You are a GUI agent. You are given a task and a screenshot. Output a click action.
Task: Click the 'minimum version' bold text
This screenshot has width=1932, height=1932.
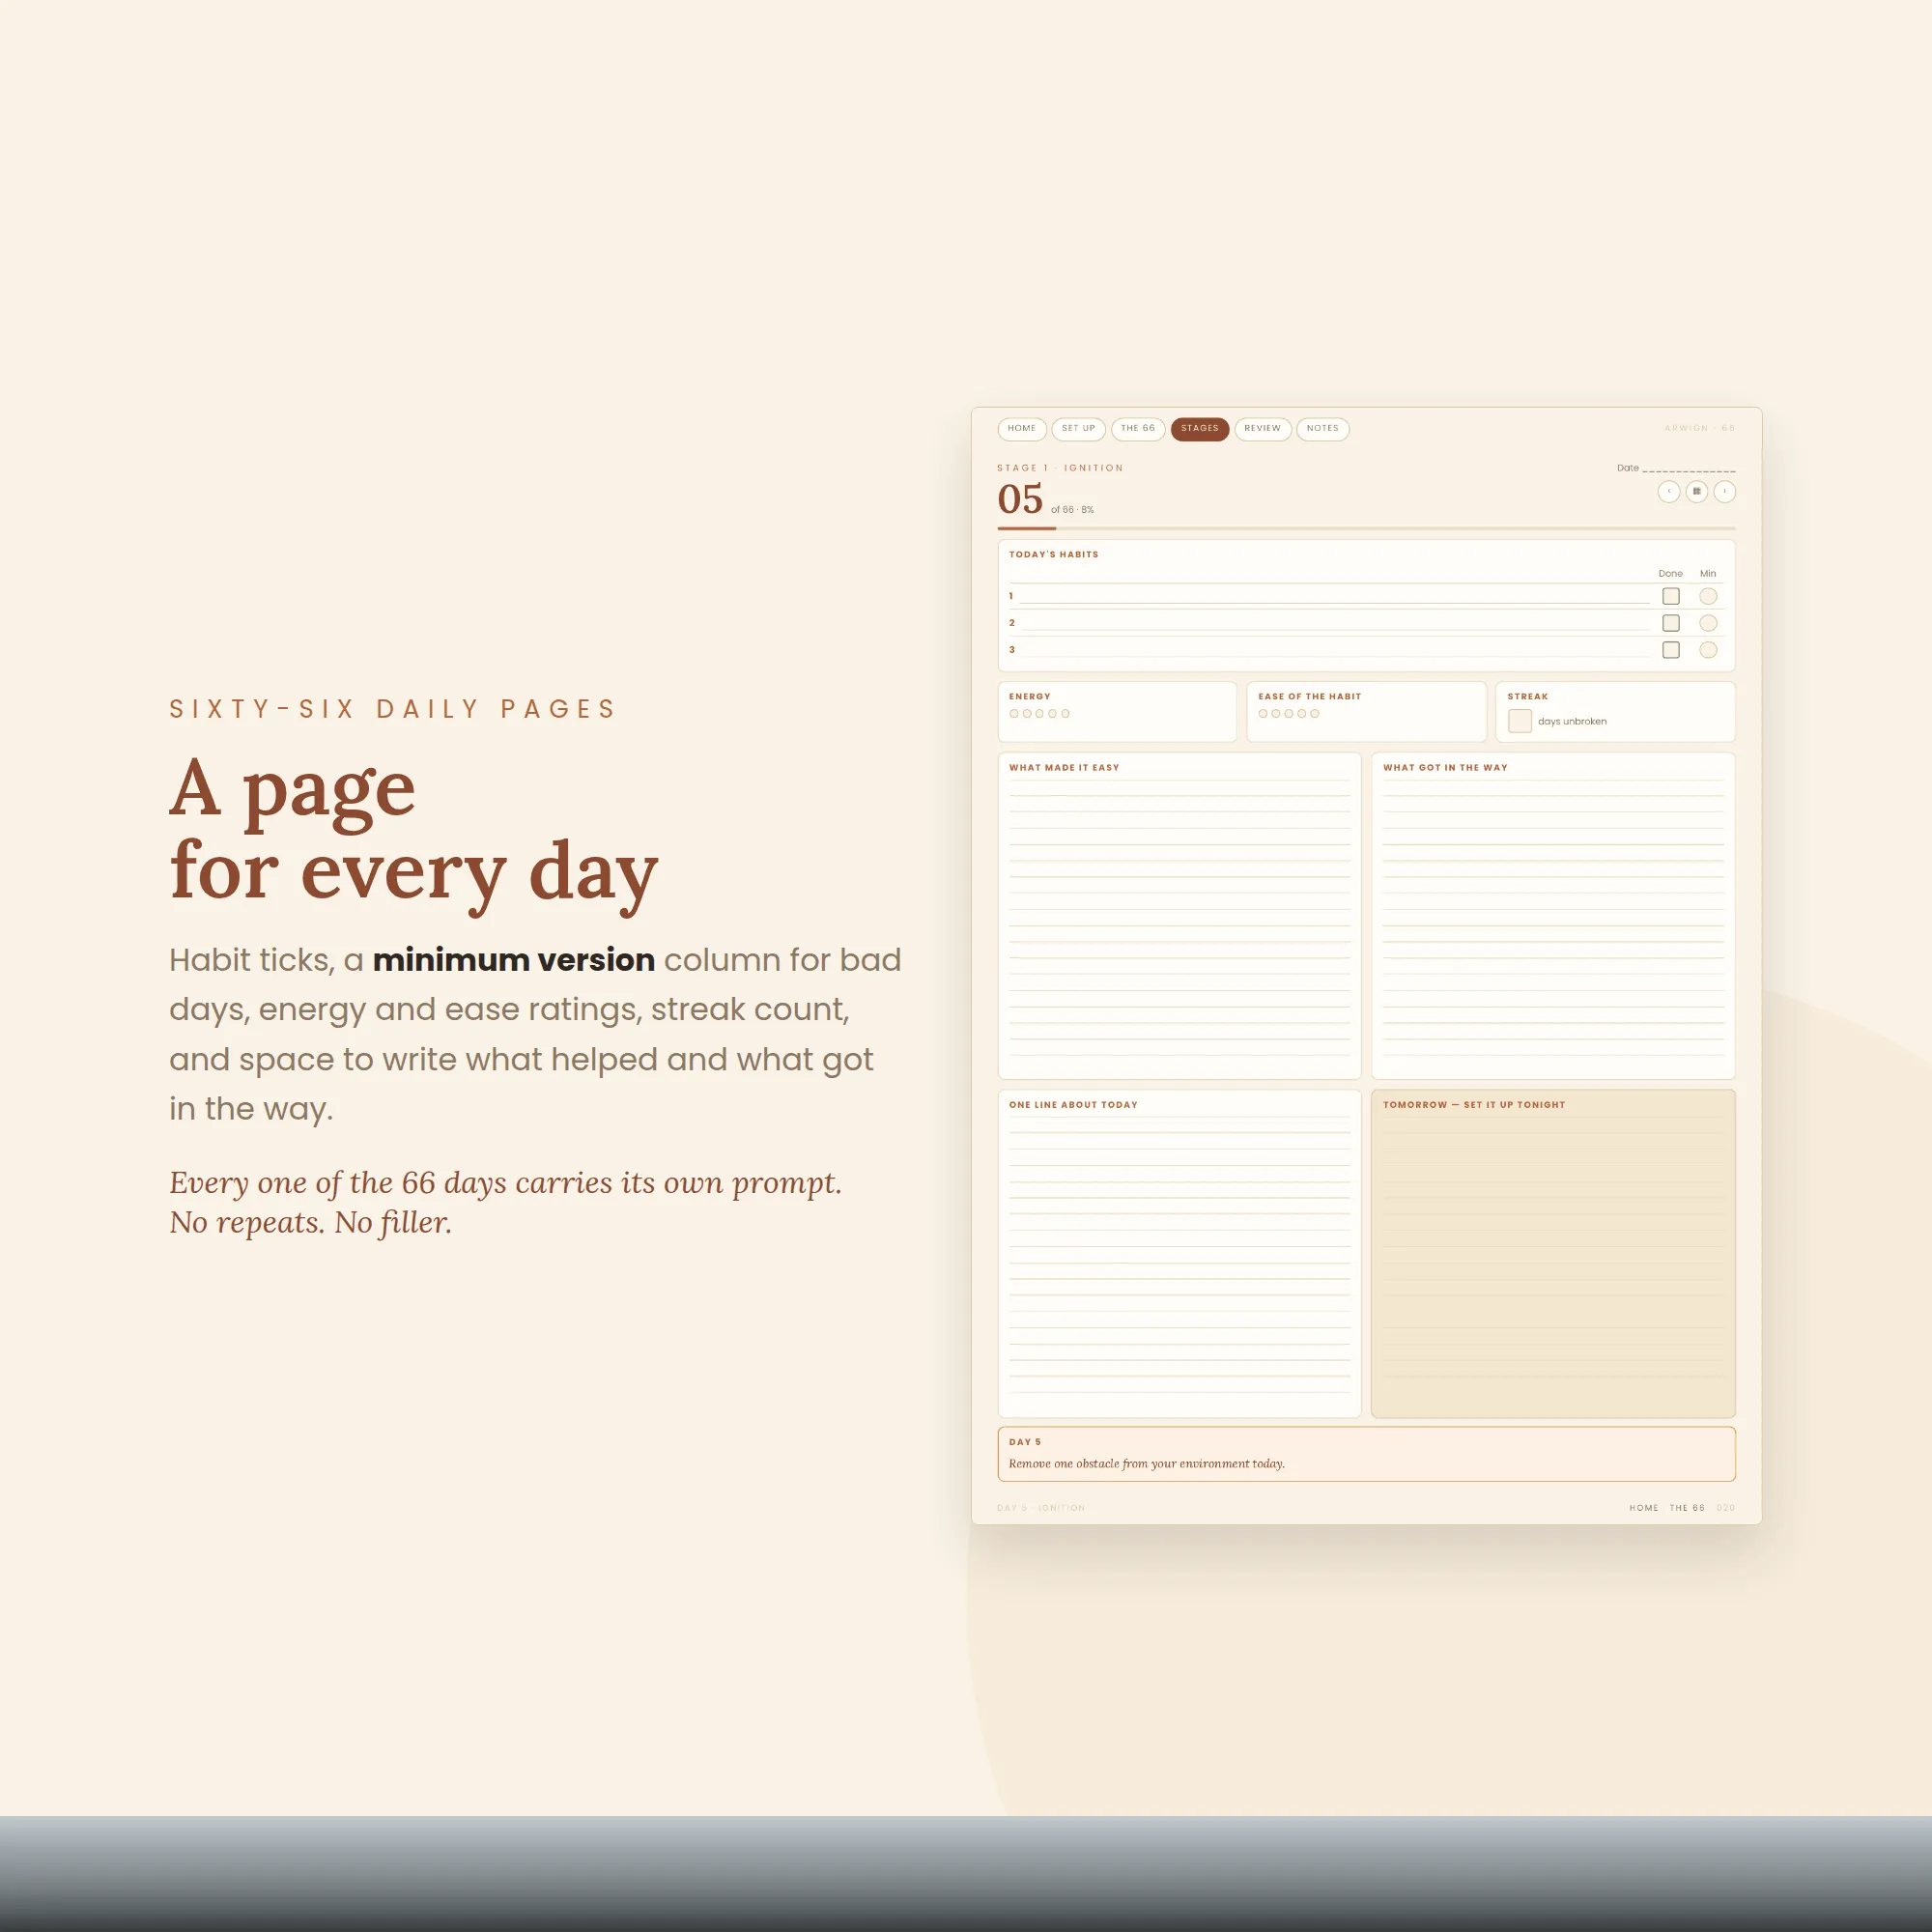click(513, 960)
